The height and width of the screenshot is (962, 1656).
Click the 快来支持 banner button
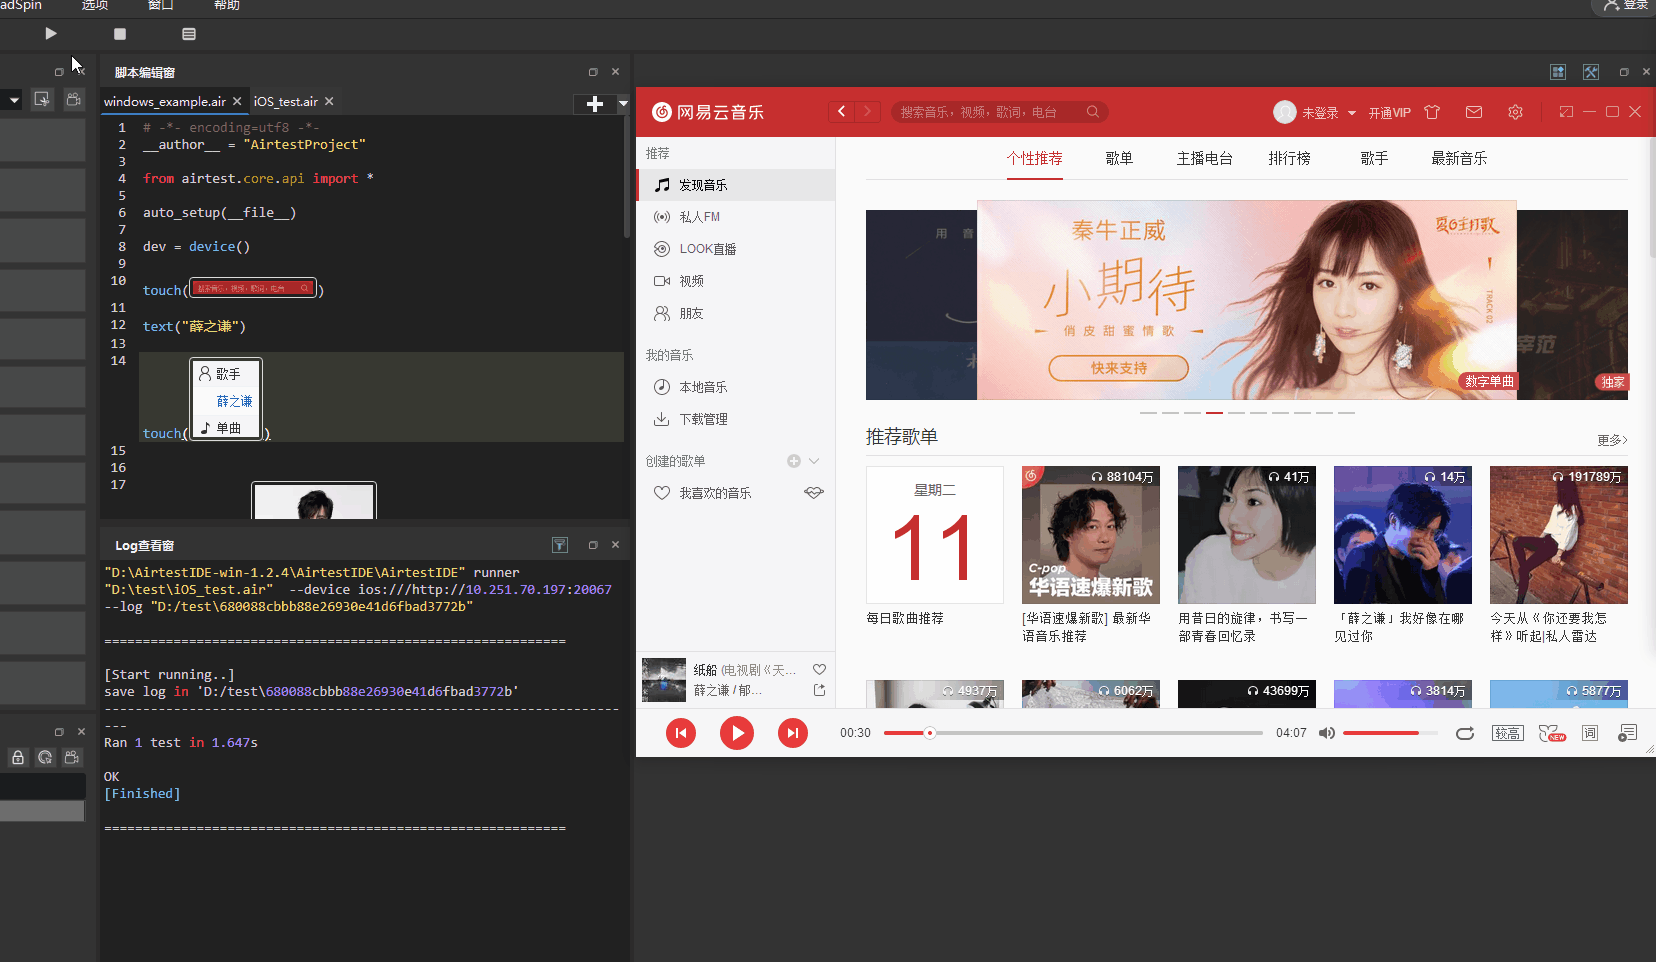click(1118, 368)
